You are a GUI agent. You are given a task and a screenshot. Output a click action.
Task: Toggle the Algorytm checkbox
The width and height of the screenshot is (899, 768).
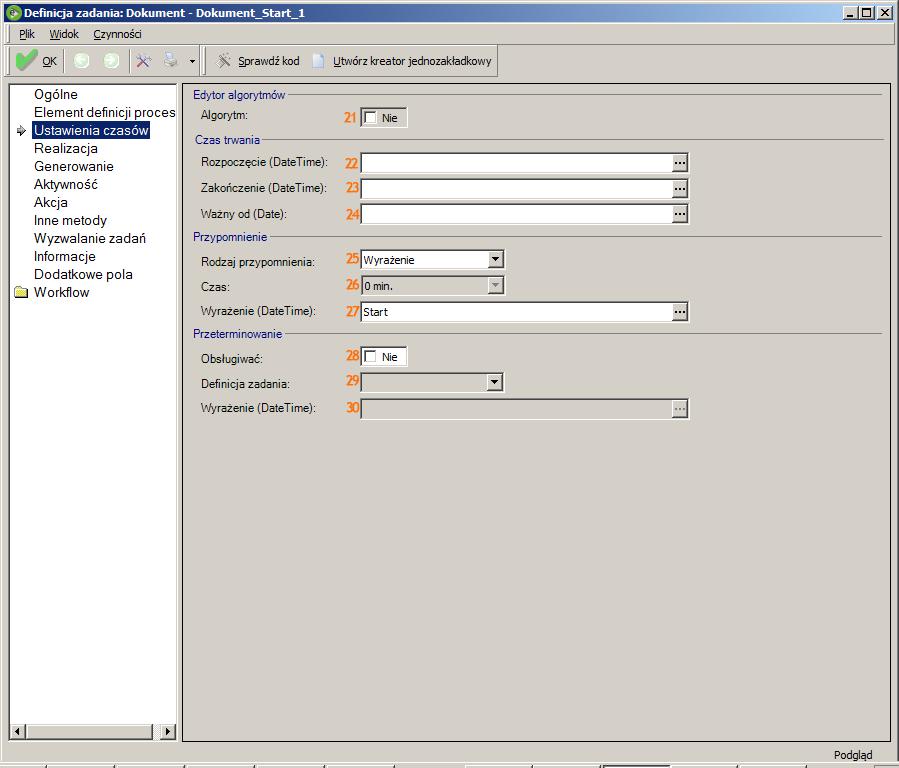[x=370, y=117]
